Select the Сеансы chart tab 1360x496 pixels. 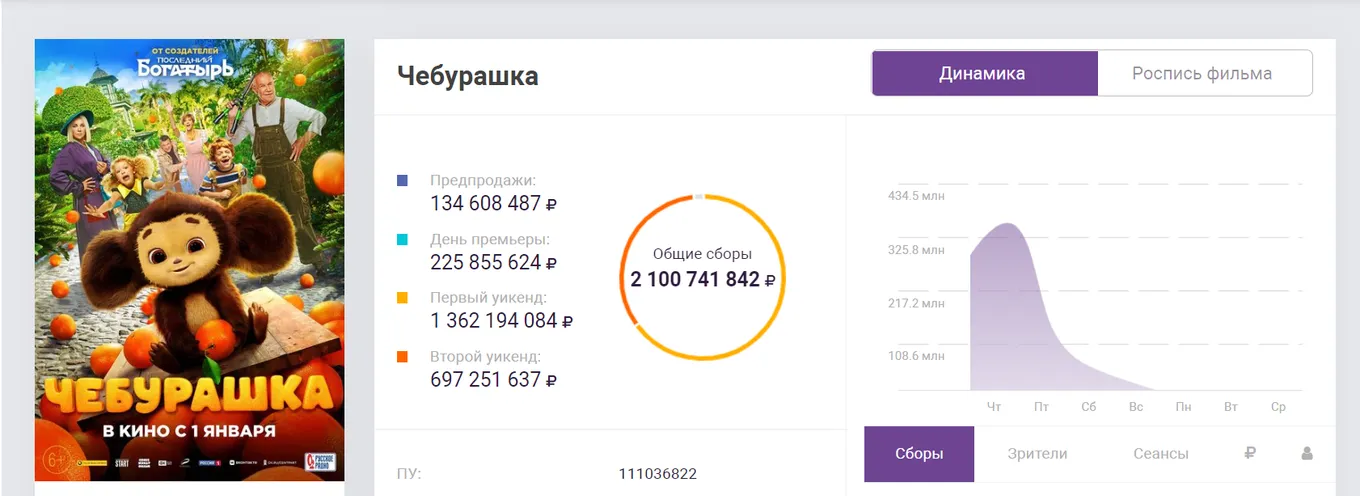coord(1161,453)
